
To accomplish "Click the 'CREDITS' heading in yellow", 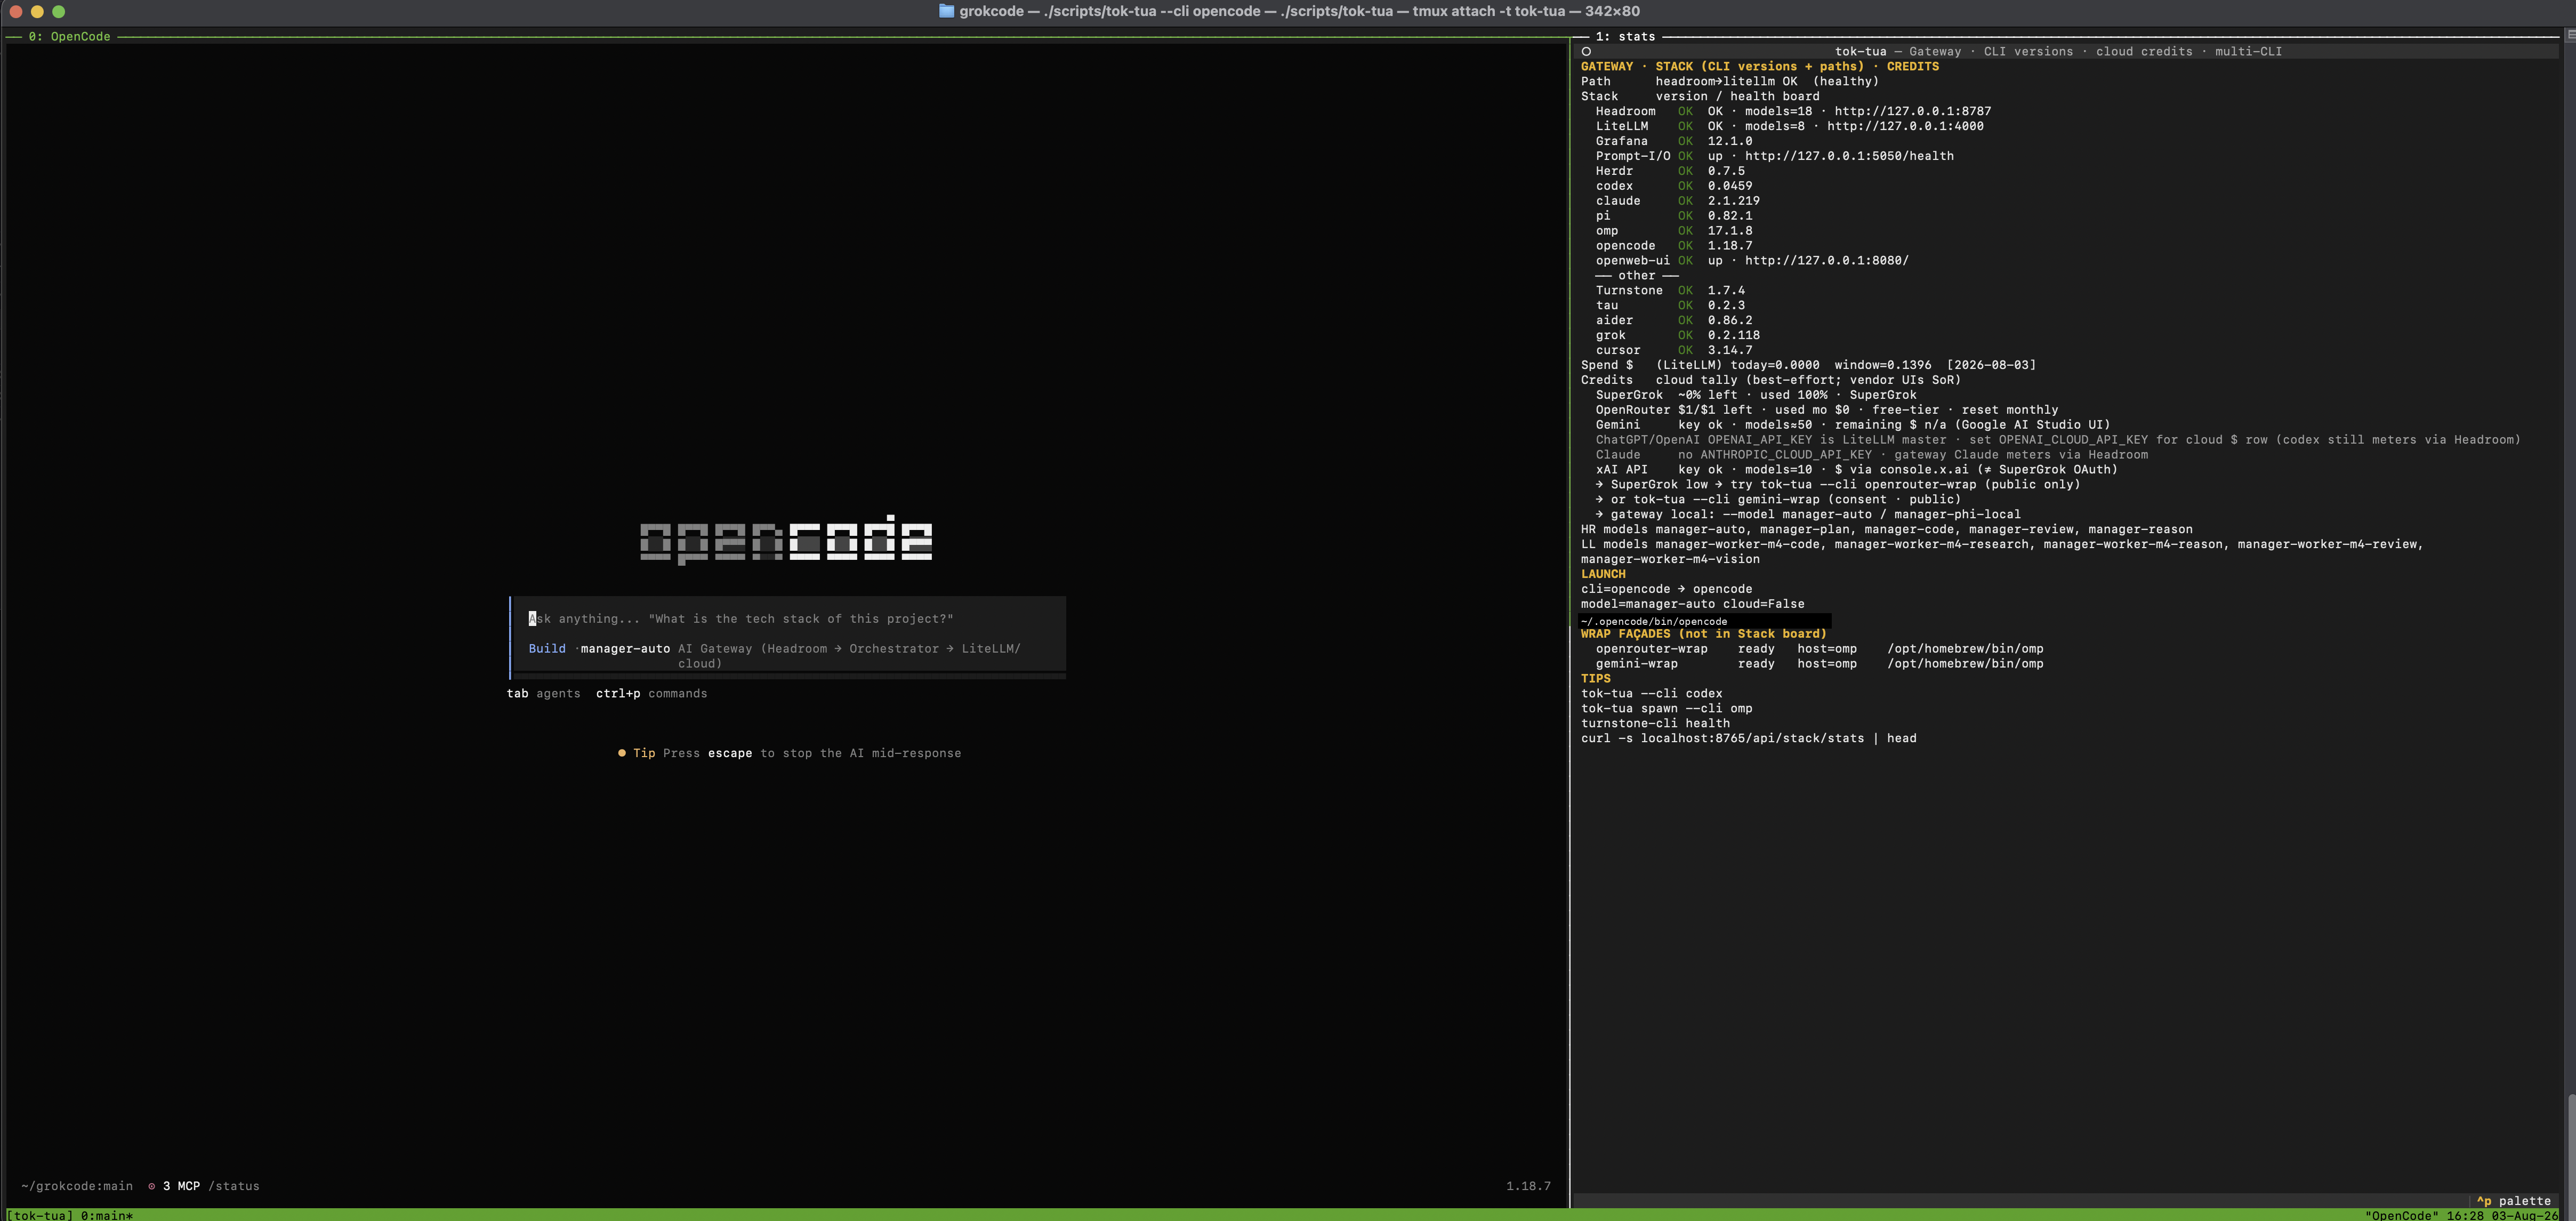I will pos(1912,66).
